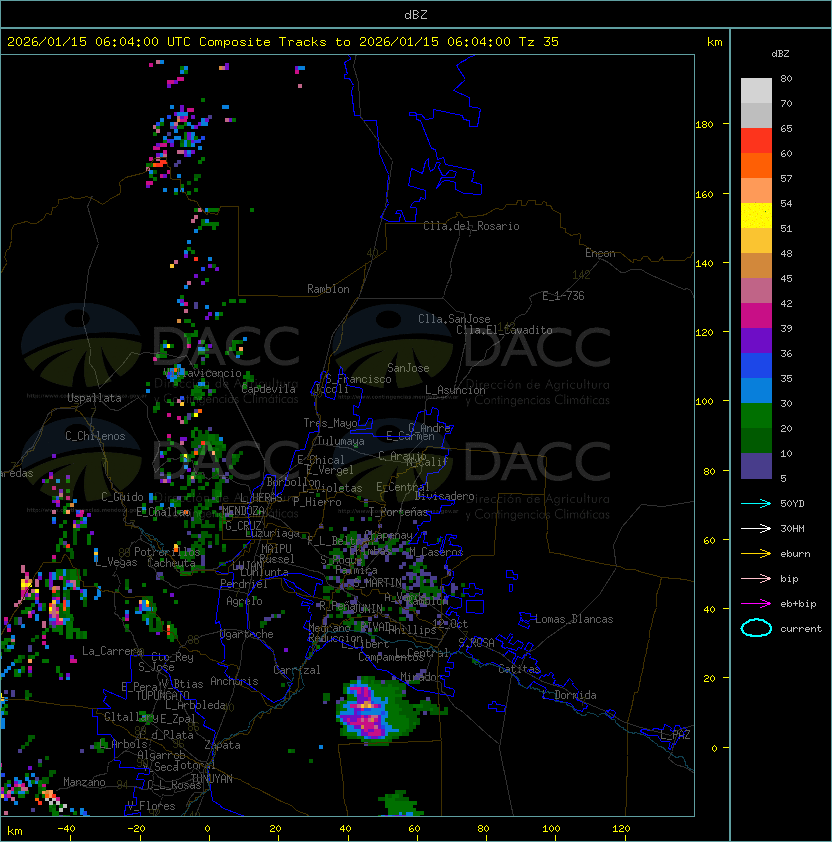
Task: Click the Manzano map label
Action: (84, 782)
